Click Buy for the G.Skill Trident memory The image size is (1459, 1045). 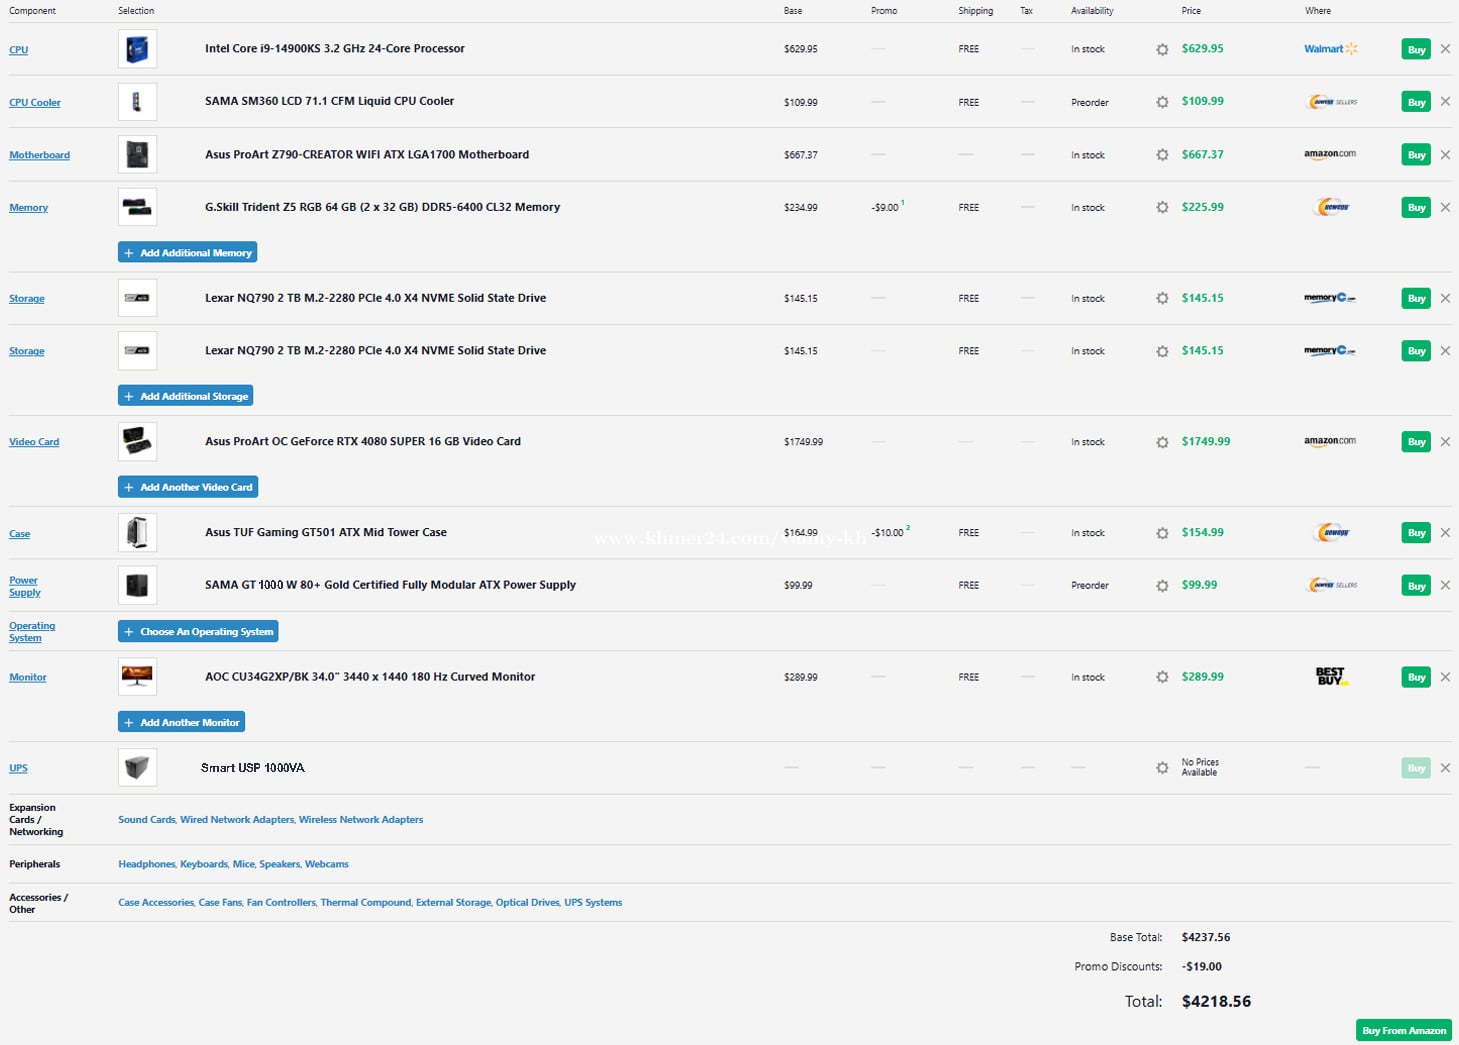coord(1416,208)
